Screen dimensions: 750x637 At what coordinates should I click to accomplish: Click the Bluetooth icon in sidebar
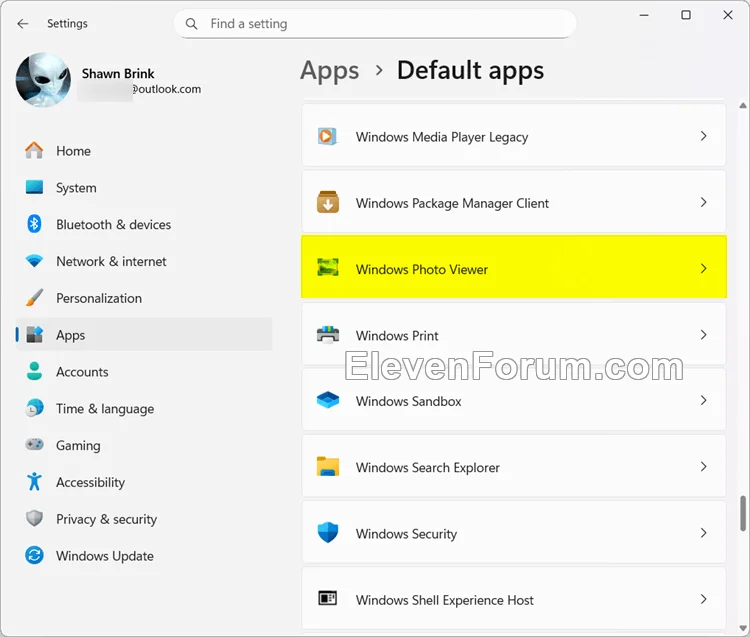[34, 224]
